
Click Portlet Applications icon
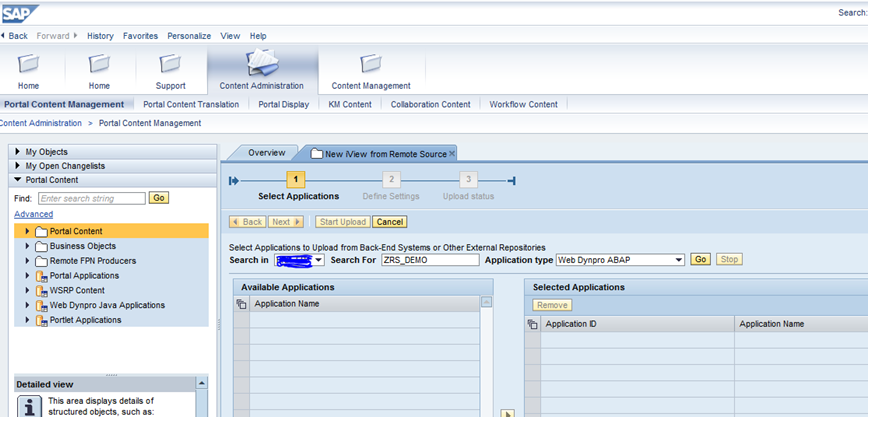click(x=41, y=321)
